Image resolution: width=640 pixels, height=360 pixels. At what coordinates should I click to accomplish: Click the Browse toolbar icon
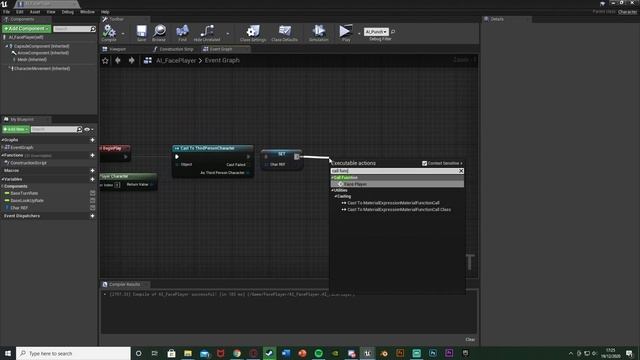point(159,32)
